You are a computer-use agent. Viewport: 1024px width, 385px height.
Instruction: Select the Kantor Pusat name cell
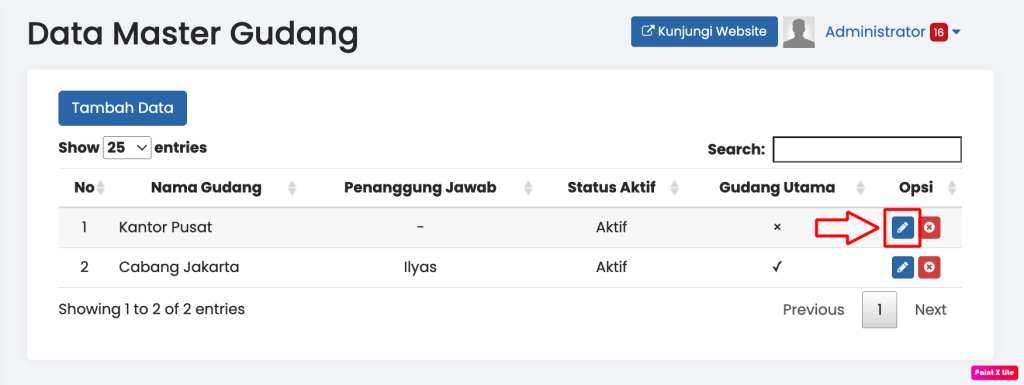[x=165, y=228]
